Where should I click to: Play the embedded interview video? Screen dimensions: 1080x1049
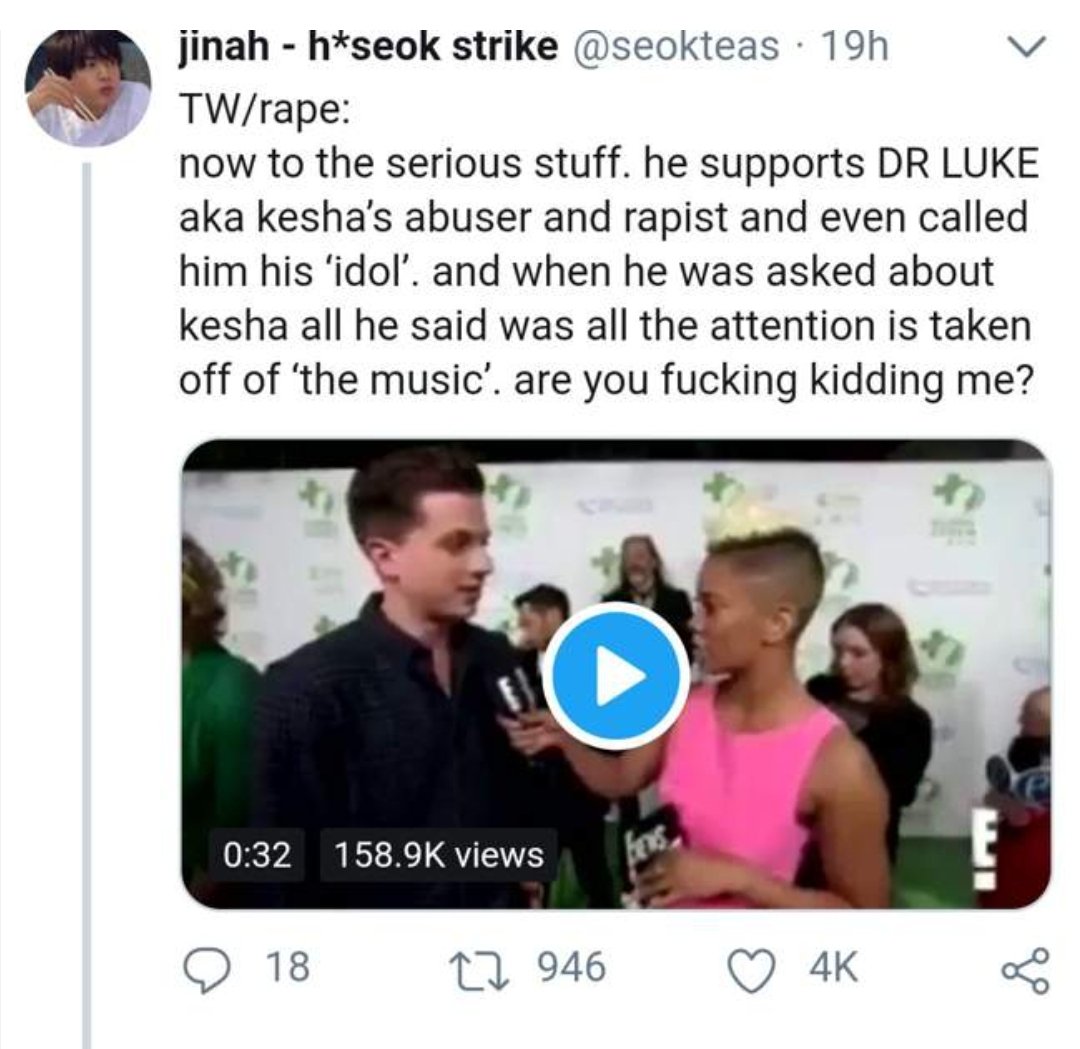point(617,676)
